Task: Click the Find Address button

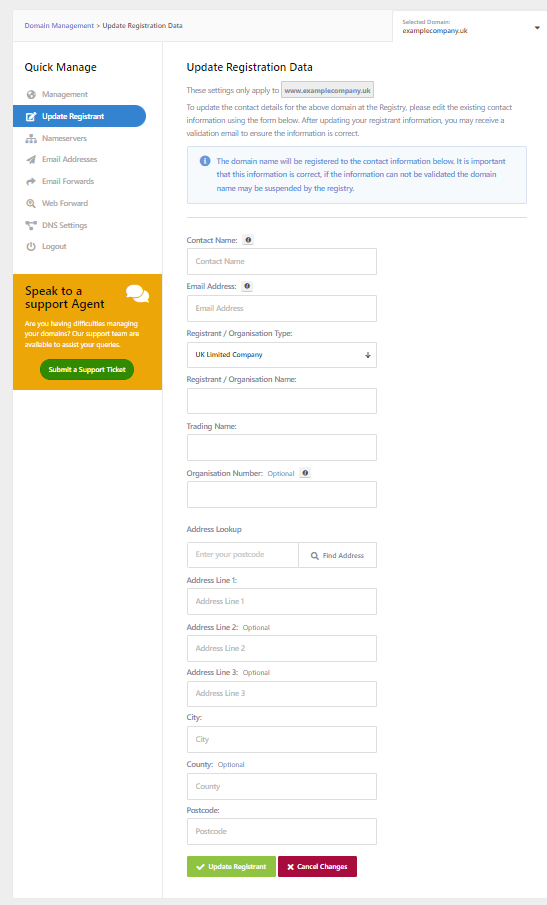Action: 338,555
